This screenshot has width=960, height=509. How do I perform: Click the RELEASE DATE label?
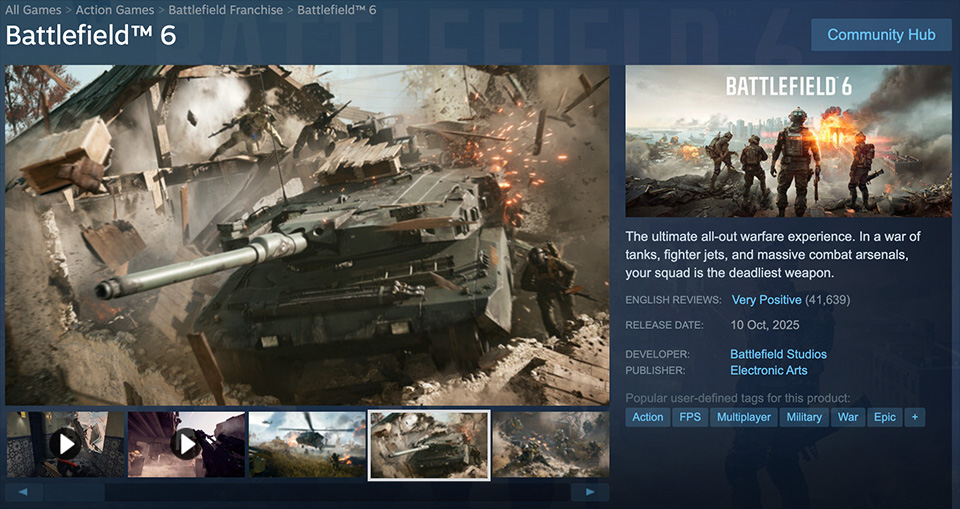664,325
